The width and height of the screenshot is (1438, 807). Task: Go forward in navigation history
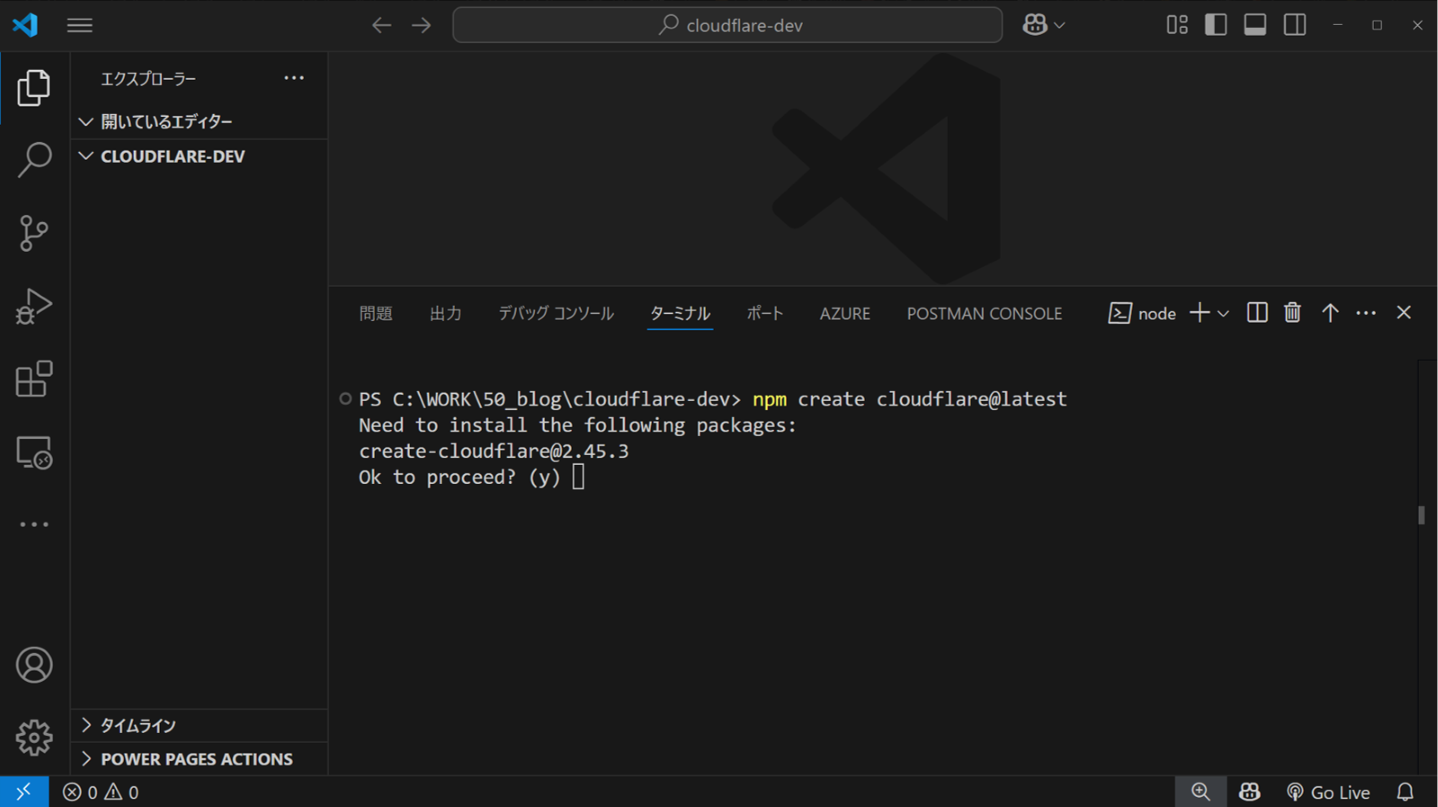[422, 25]
